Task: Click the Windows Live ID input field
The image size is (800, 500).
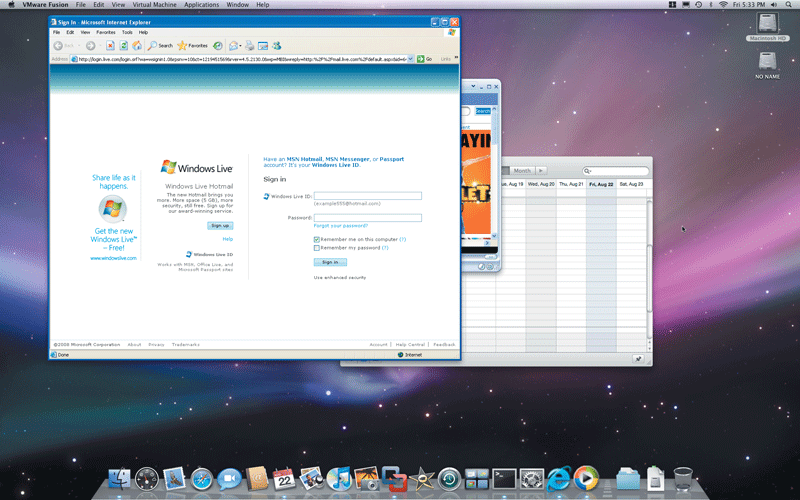Action: [368, 196]
